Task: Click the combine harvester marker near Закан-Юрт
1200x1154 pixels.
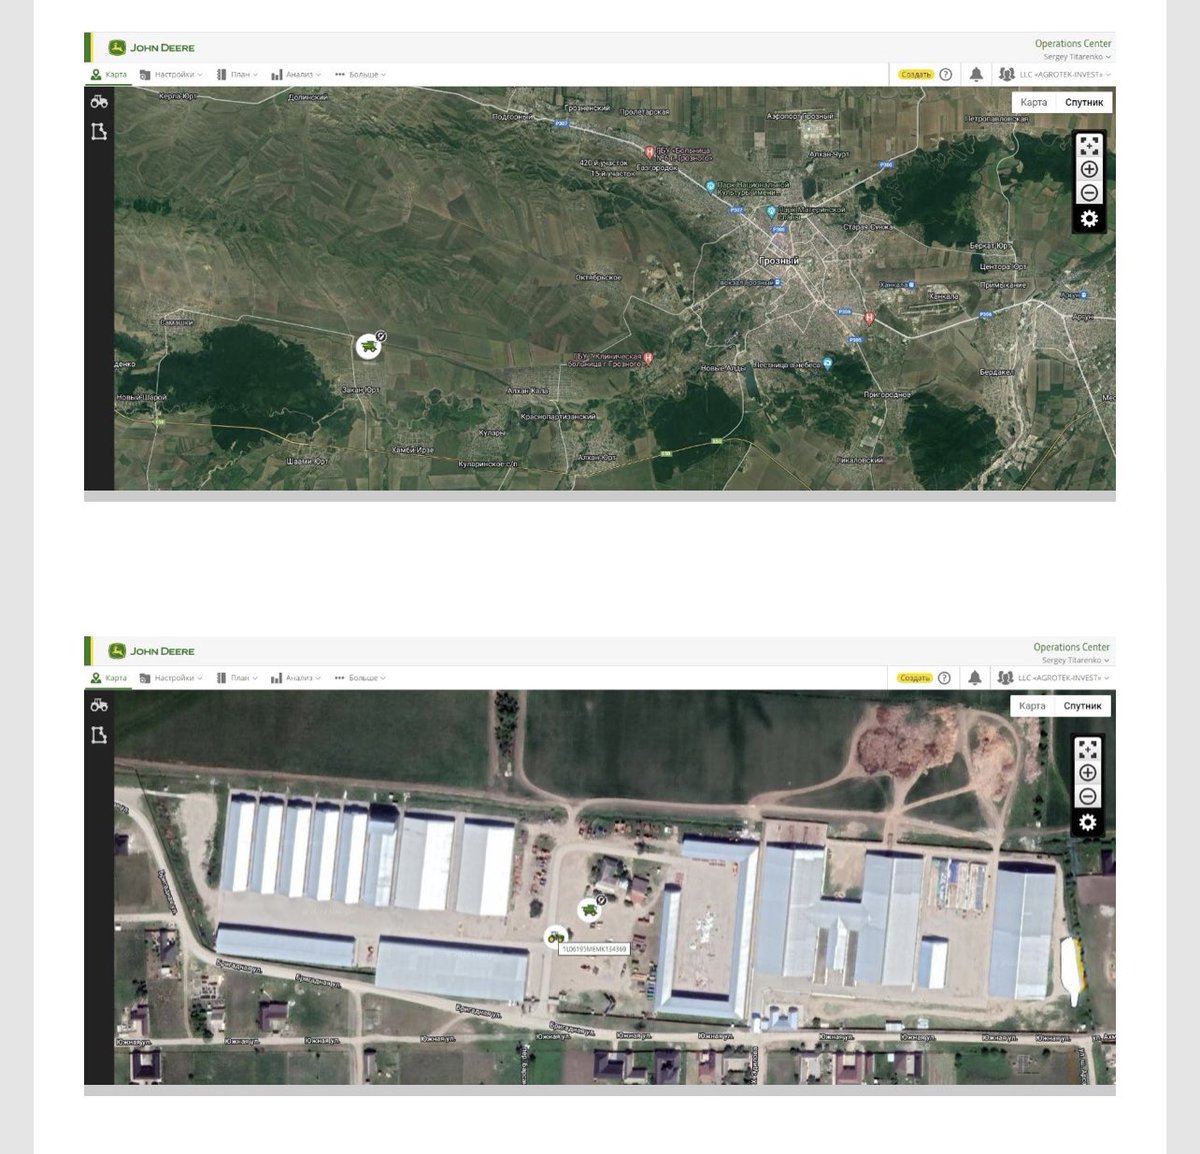Action: 369,346
